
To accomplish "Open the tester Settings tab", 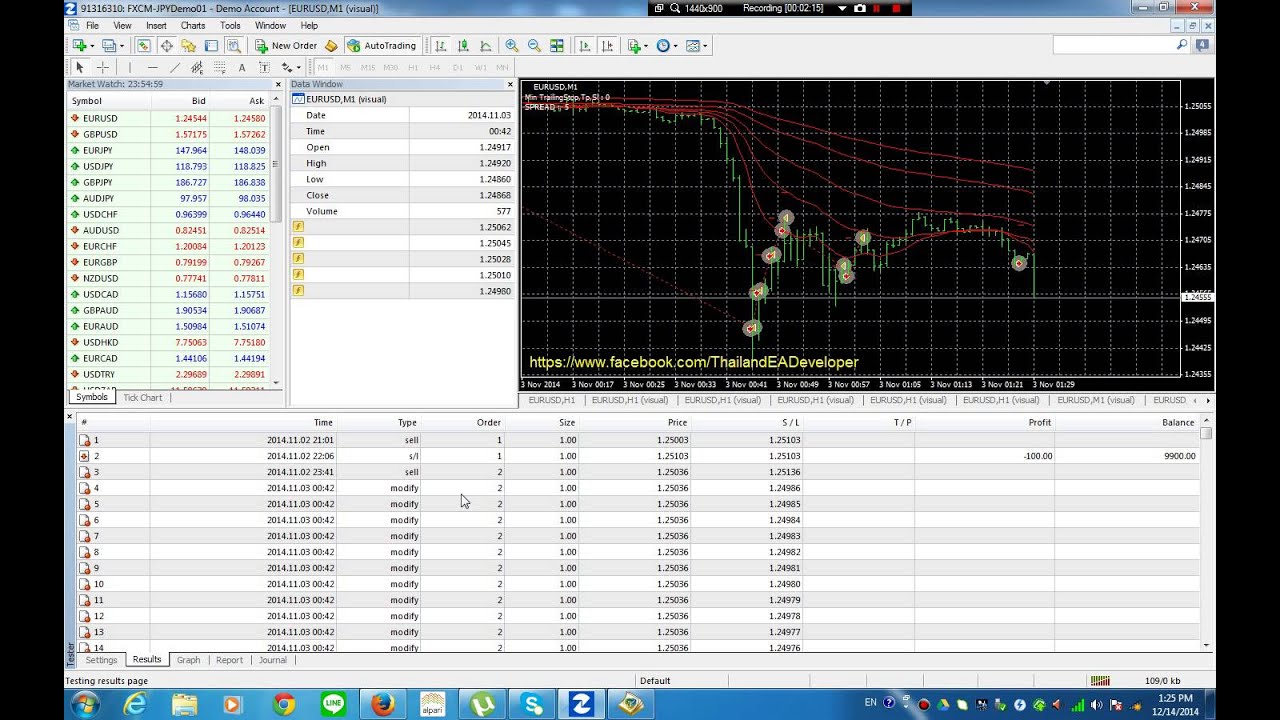I will click(x=101, y=660).
